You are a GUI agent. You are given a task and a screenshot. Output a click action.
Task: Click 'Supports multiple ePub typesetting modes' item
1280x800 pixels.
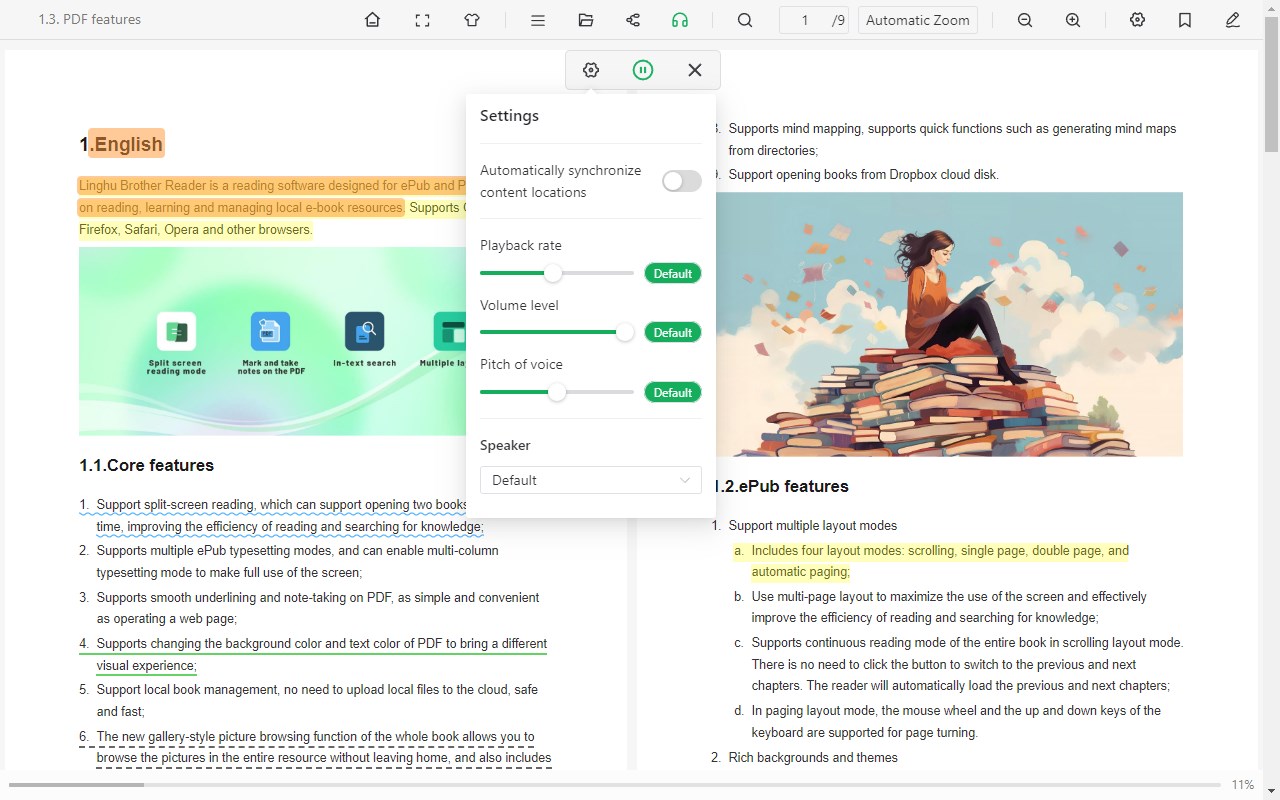(297, 561)
